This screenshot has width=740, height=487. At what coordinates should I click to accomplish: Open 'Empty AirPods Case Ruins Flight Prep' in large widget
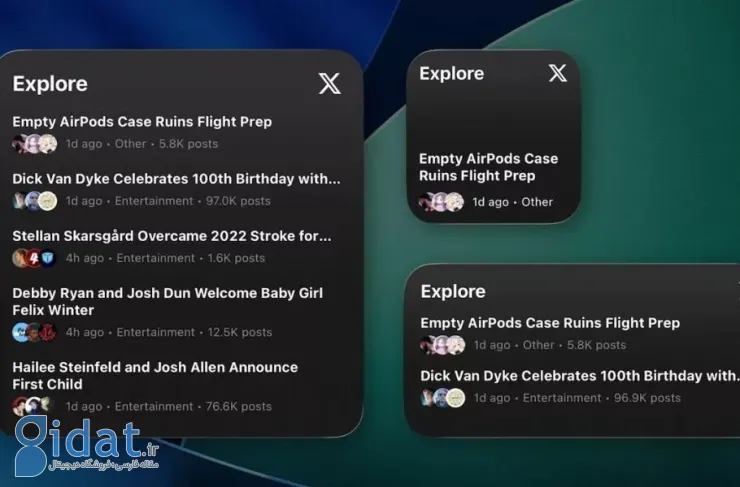click(142, 122)
